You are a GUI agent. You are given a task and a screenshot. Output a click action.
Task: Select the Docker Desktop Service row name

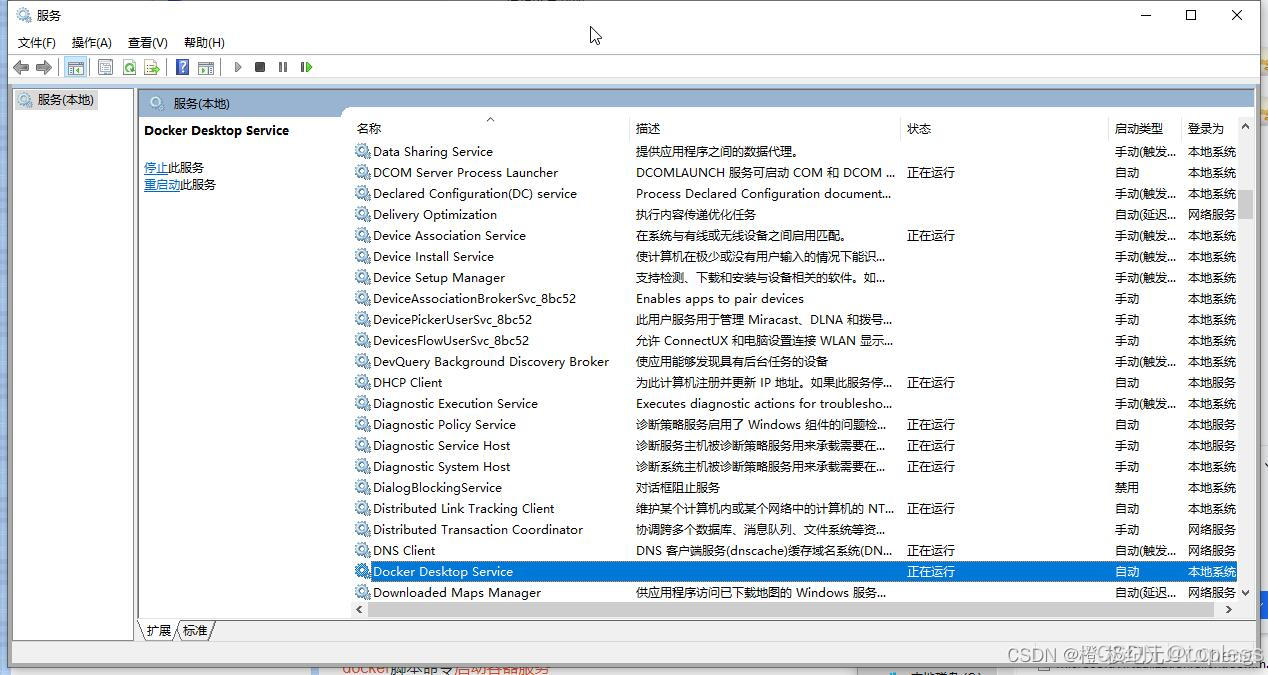(443, 571)
